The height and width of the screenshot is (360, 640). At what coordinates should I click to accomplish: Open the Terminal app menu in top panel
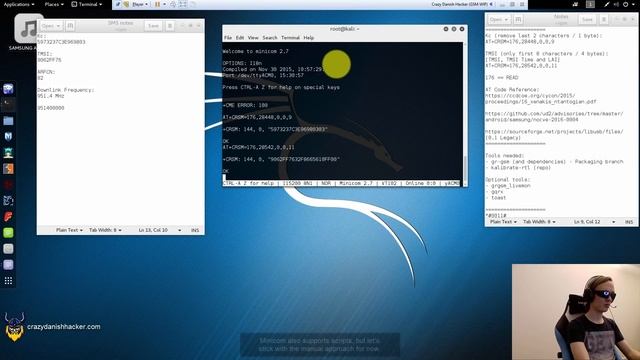point(87,4)
